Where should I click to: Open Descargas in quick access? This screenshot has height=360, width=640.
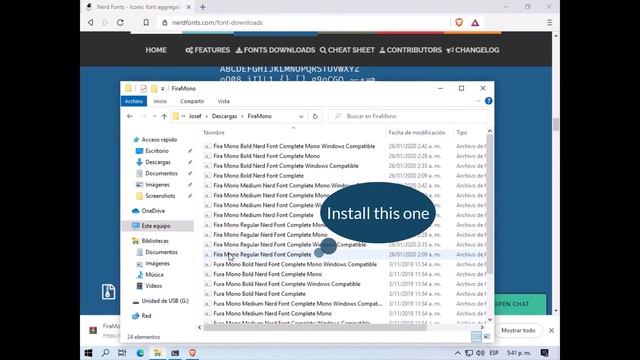(x=158, y=162)
